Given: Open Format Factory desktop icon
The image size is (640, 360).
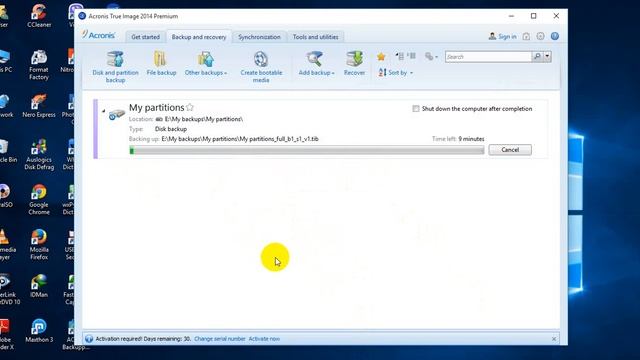Looking at the screenshot, I should (39, 64).
